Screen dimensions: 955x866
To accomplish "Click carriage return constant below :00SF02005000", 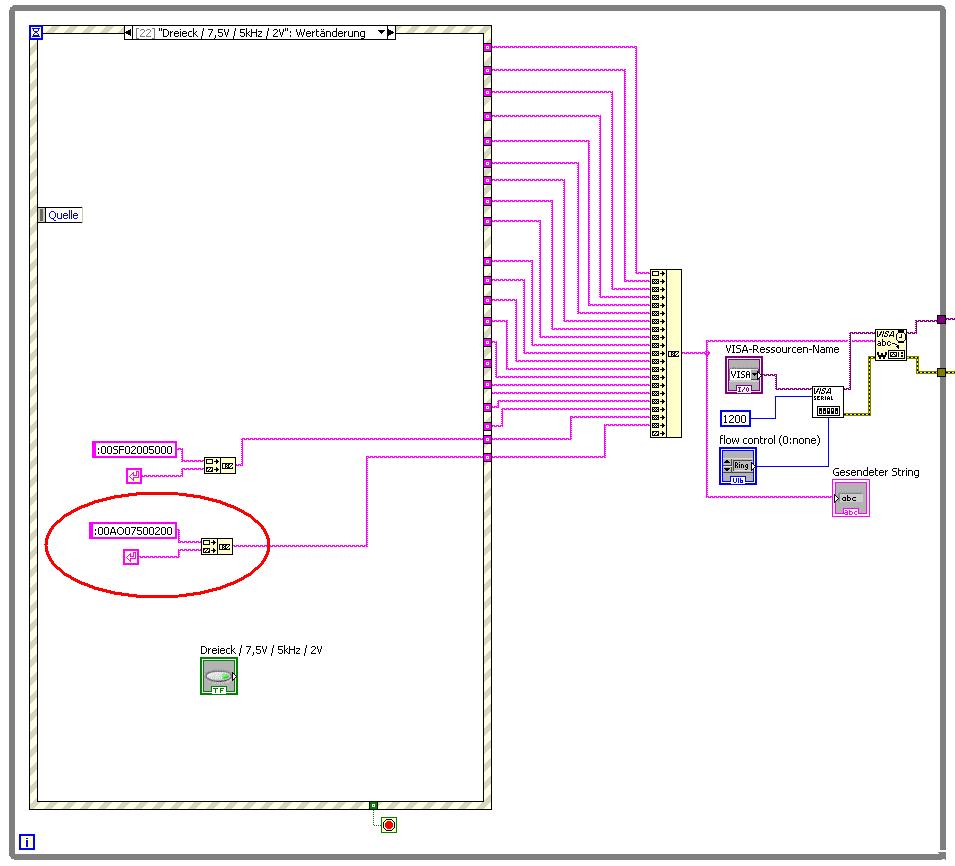I will tap(134, 476).
